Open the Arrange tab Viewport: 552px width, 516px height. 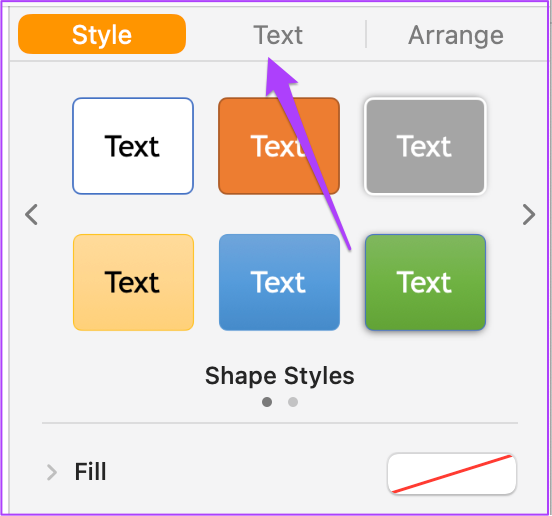coord(456,35)
